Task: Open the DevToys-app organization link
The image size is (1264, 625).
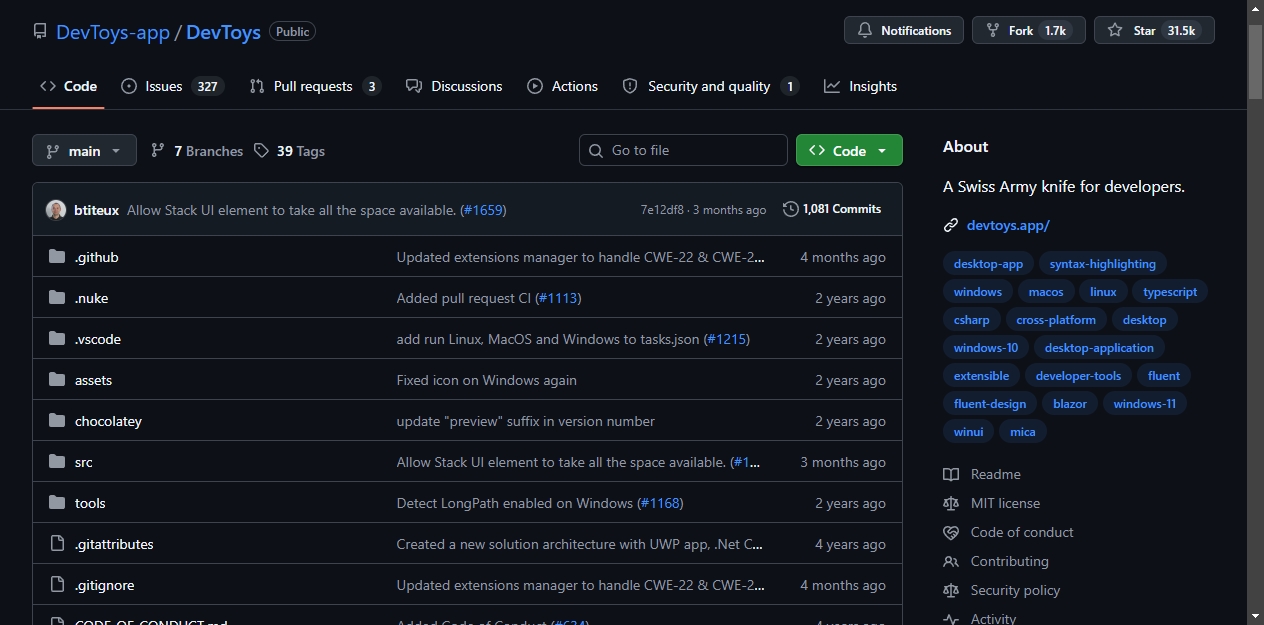Action: [113, 32]
